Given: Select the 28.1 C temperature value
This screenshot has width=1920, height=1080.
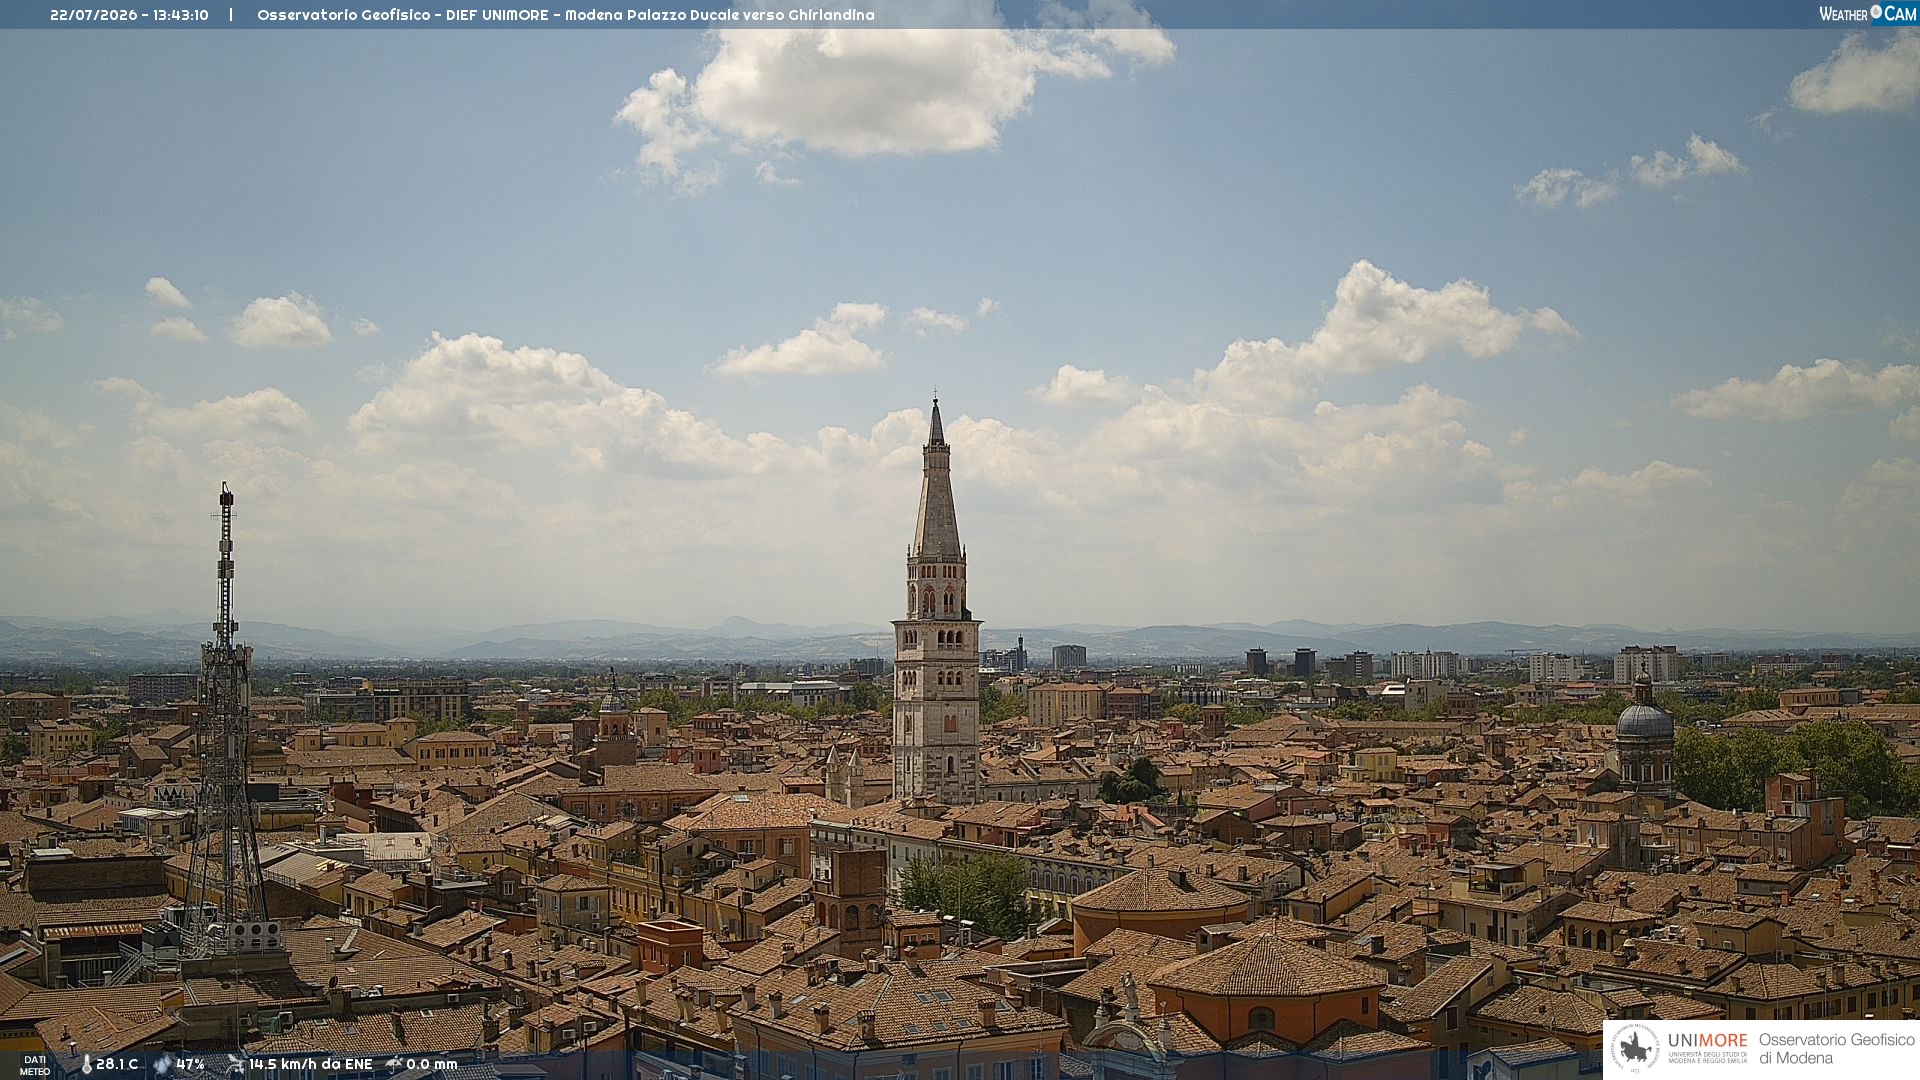Looking at the screenshot, I should point(117,1065).
